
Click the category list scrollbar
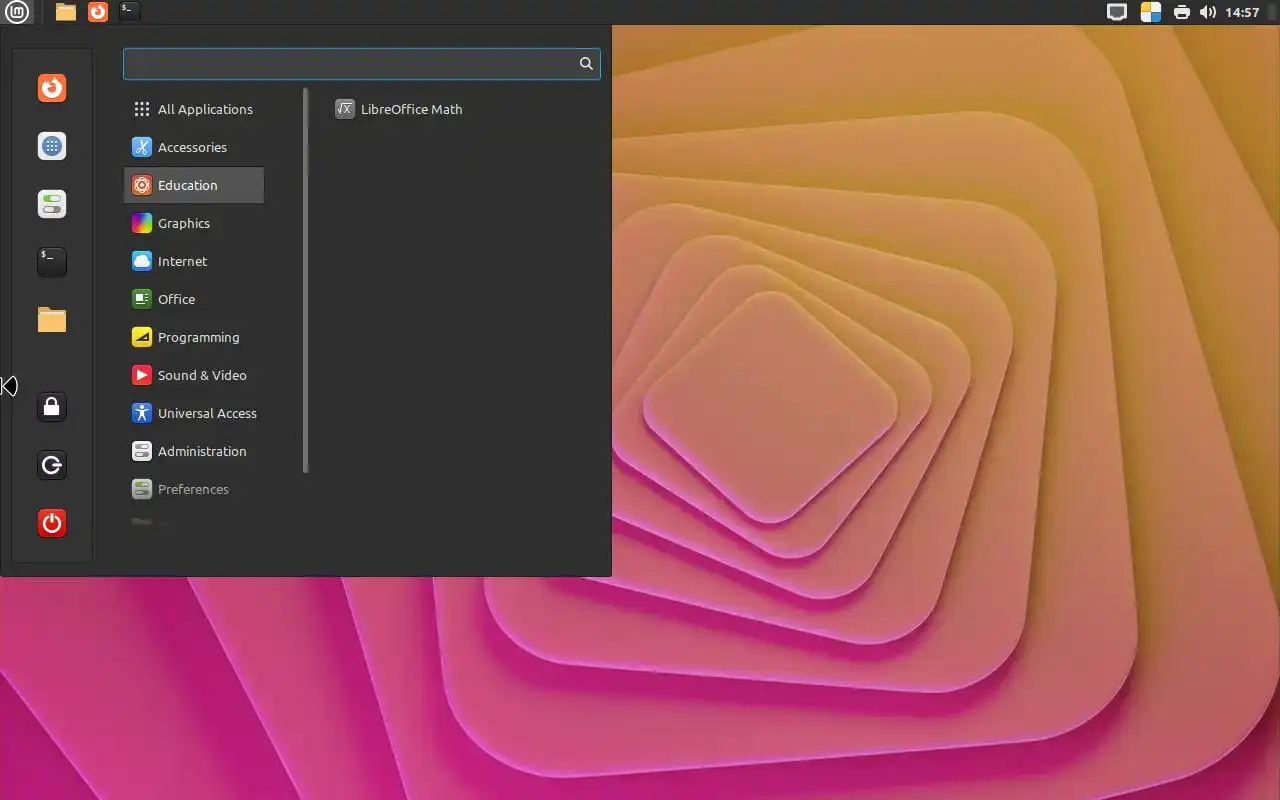pyautogui.click(x=305, y=280)
